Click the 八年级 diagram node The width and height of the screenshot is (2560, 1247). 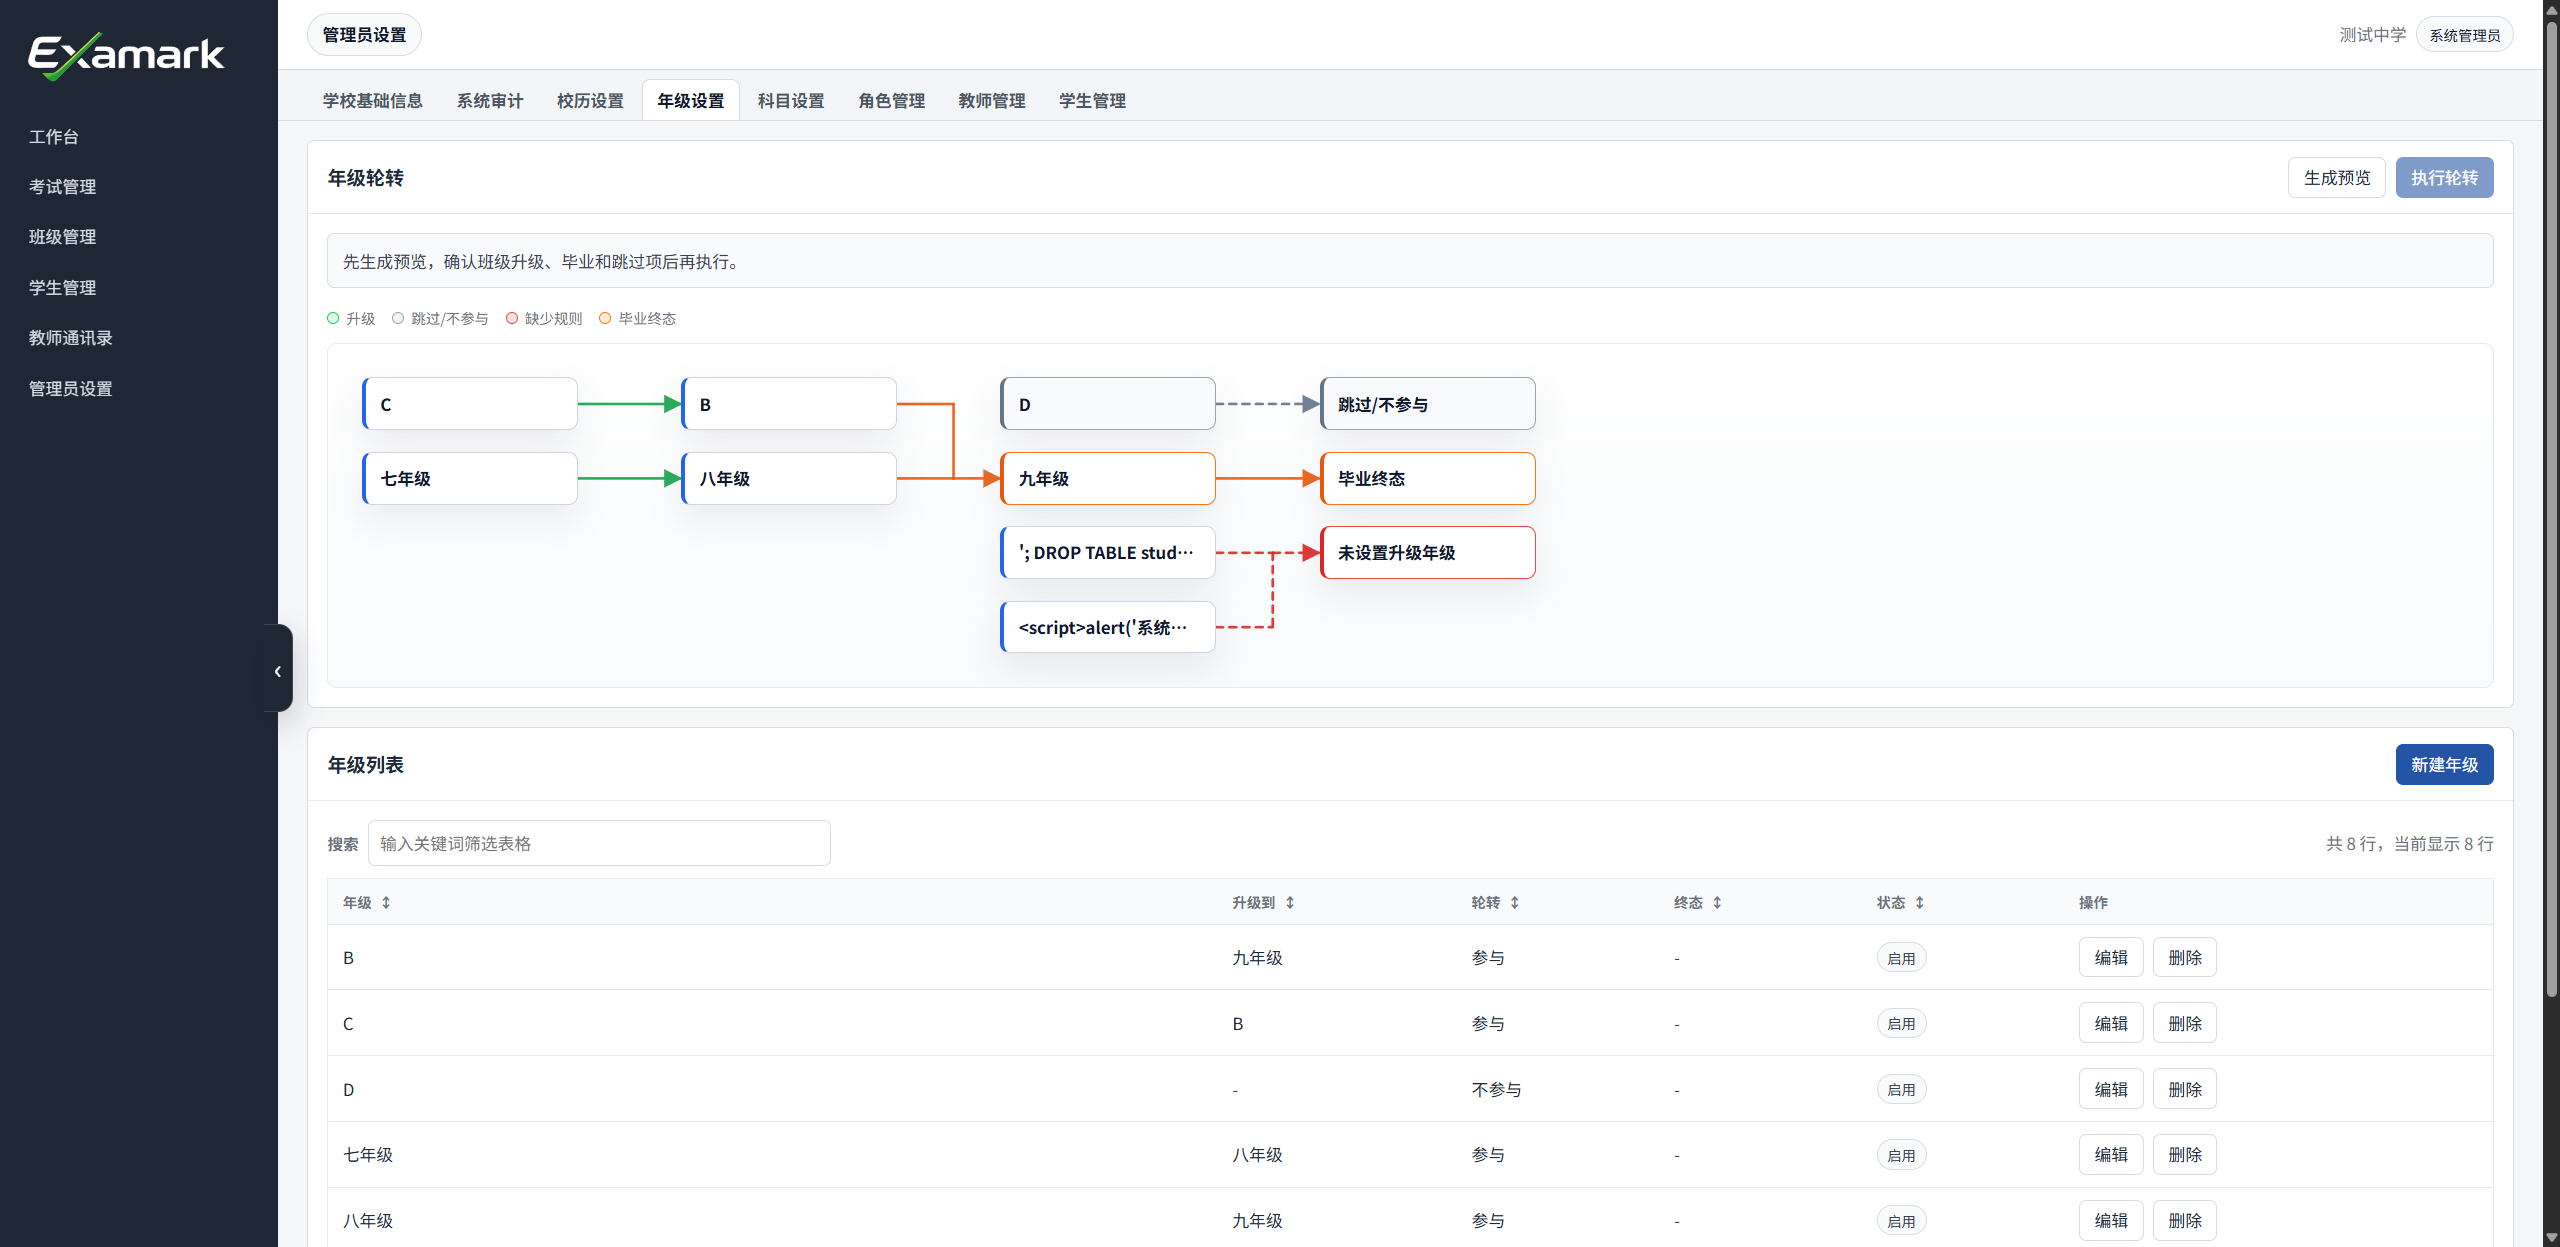[789, 478]
